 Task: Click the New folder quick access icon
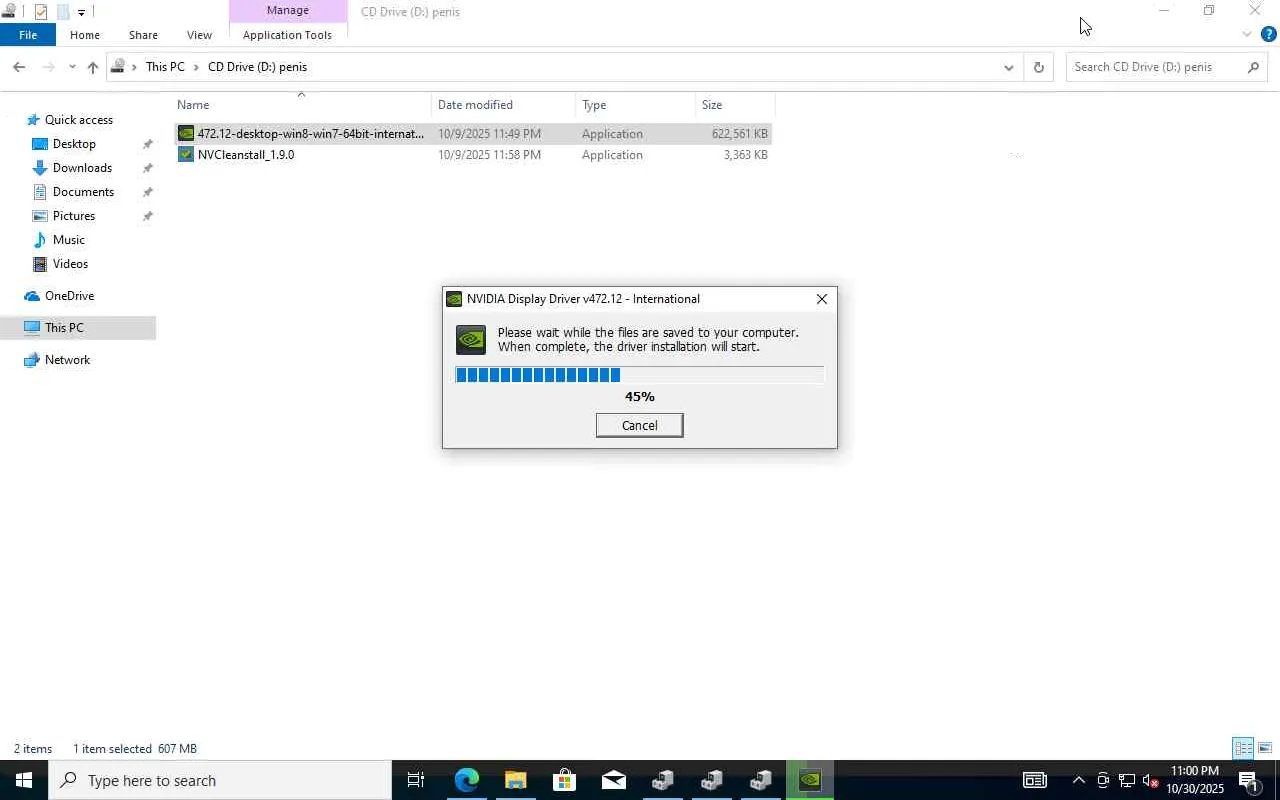62,12
